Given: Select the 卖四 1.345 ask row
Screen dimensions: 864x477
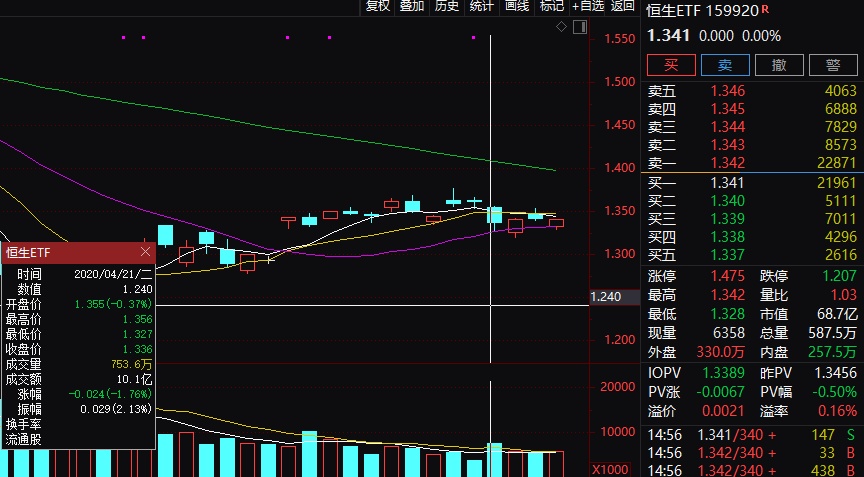Looking at the screenshot, I should pyautogui.click(x=752, y=109).
